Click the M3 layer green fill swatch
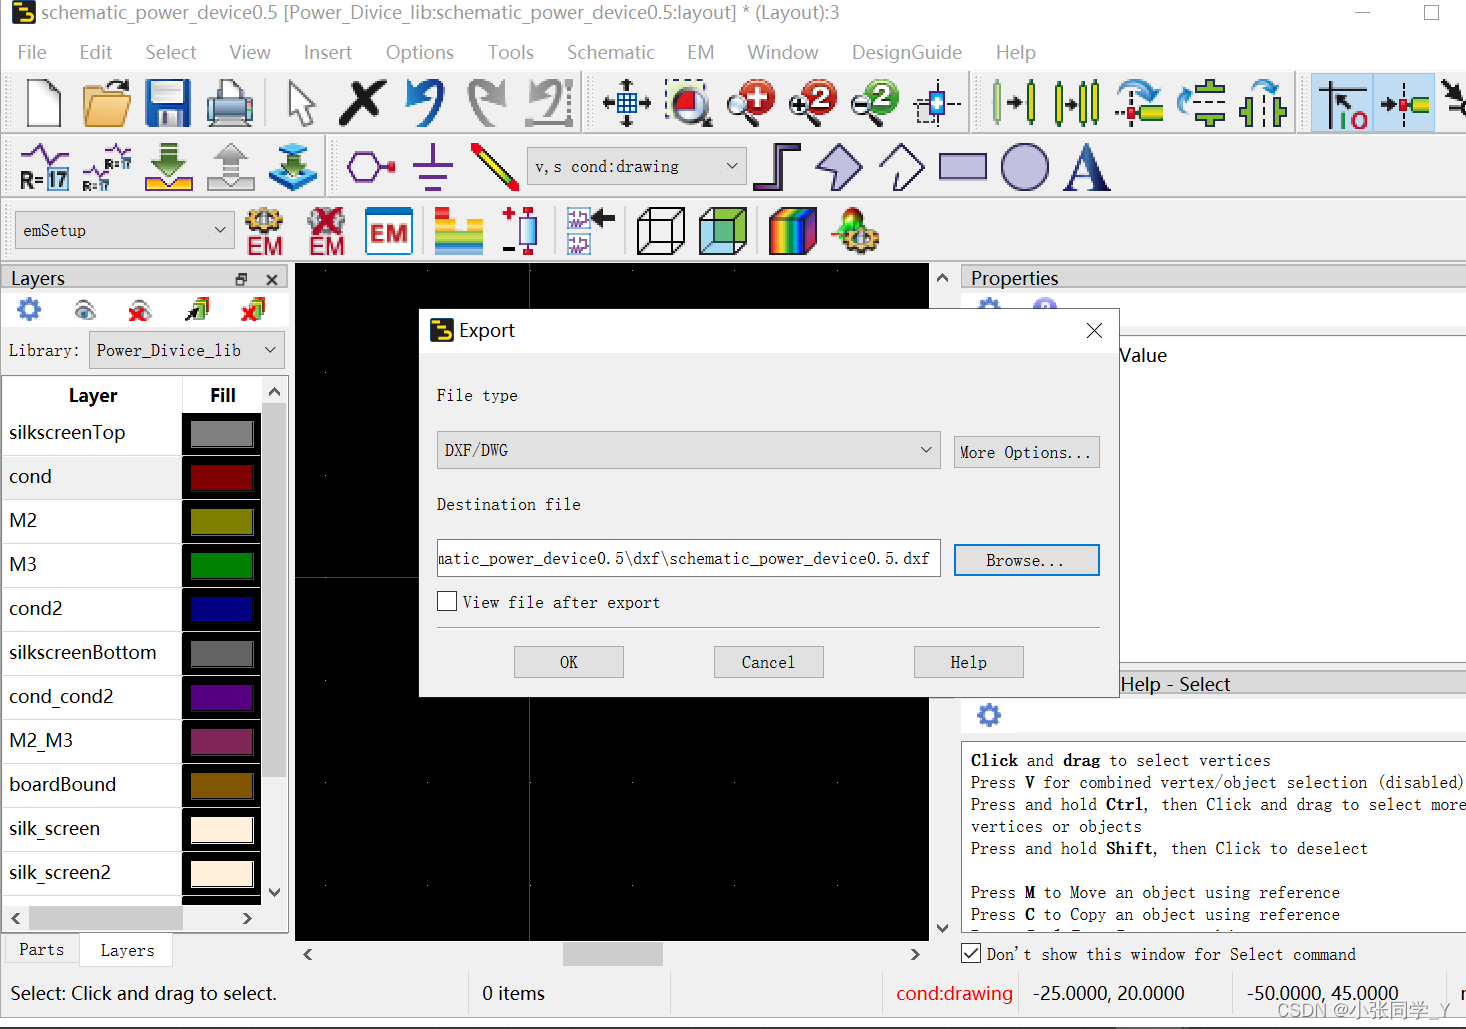1466x1029 pixels. (x=222, y=565)
